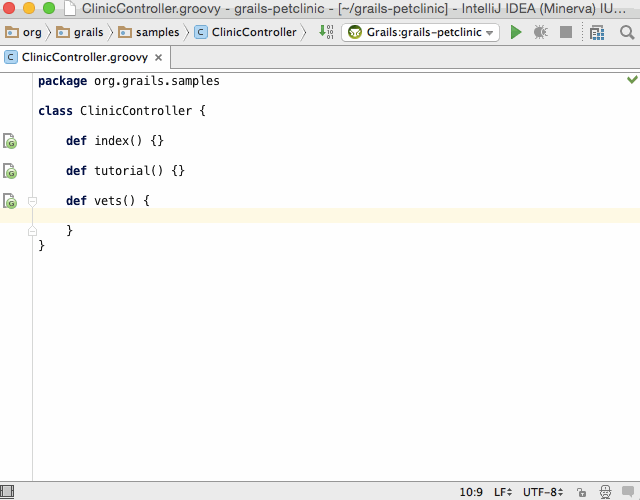640x500 pixels.
Task: Select the samples breadcrumb folder
Action: pos(149,32)
